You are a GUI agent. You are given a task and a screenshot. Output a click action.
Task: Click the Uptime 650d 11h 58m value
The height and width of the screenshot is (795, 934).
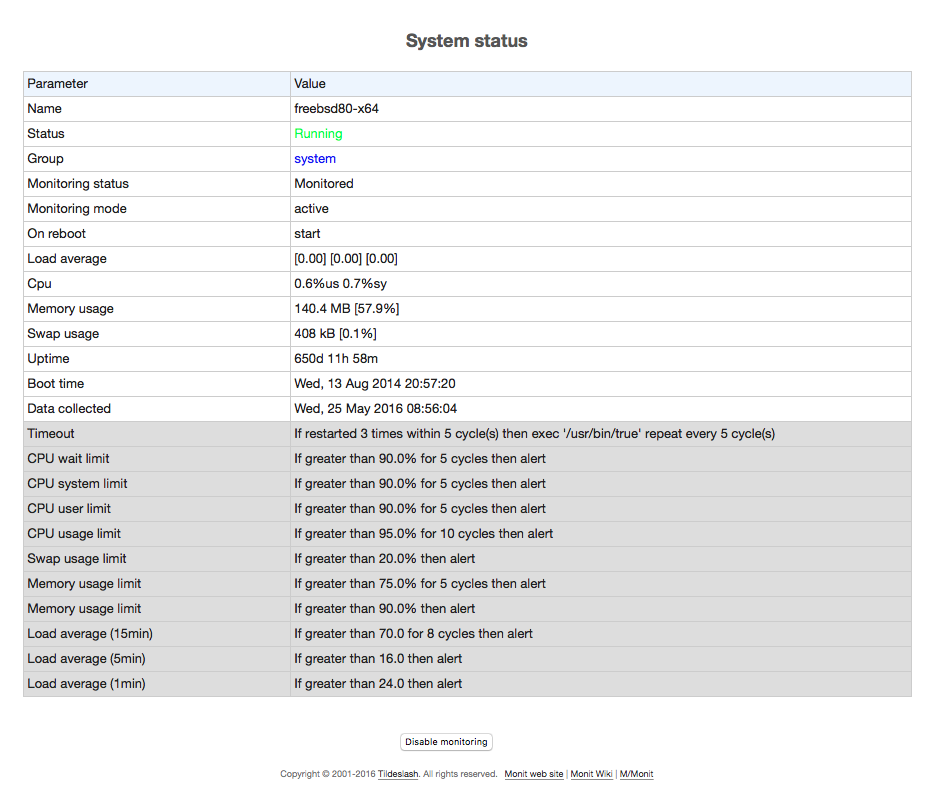[336, 358]
